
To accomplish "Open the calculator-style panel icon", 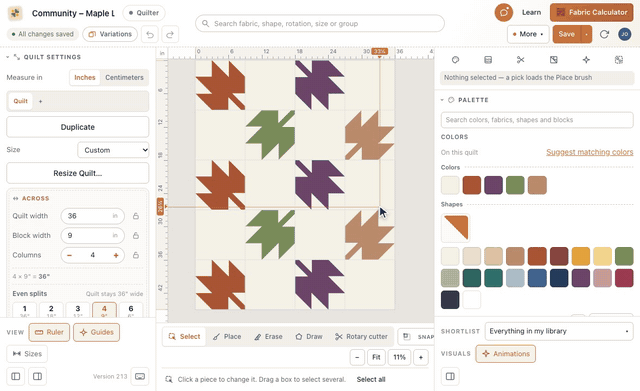I will pyautogui.click(x=488, y=60).
